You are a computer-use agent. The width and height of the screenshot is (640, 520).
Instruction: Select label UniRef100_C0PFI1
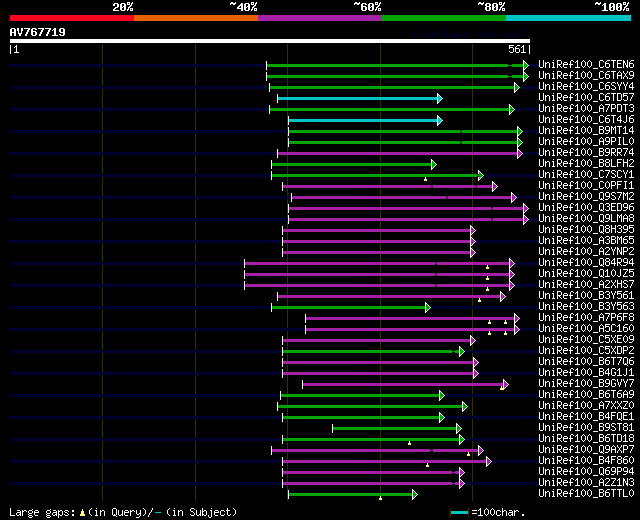pyautogui.click(x=586, y=185)
